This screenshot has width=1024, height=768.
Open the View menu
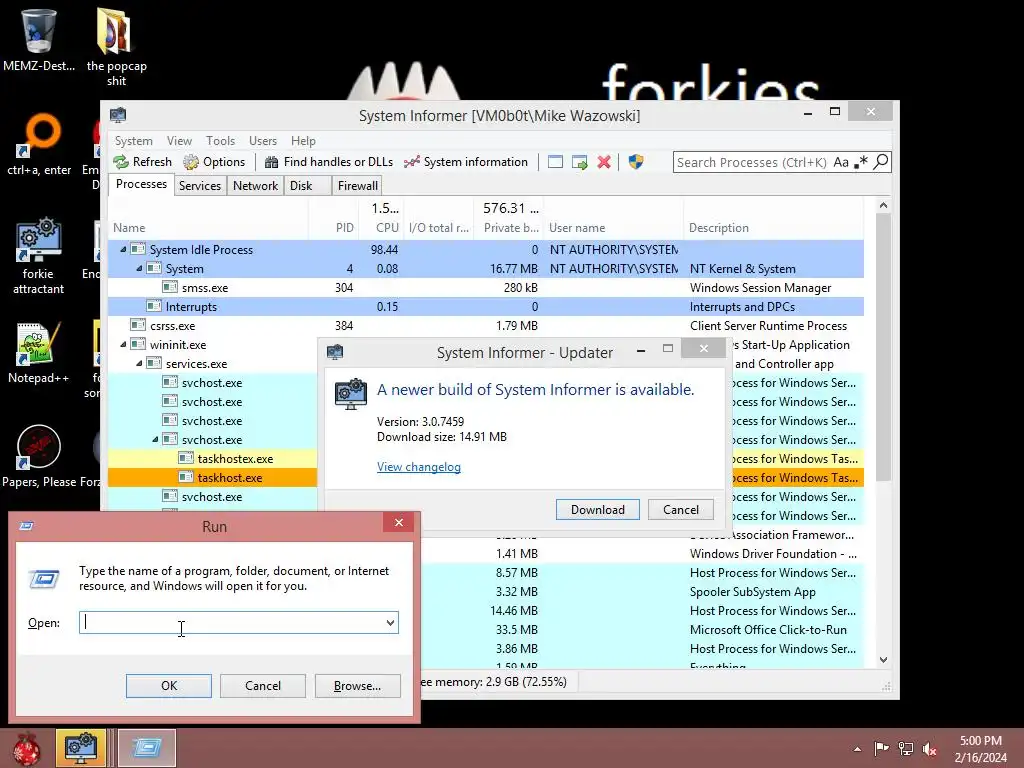179,141
